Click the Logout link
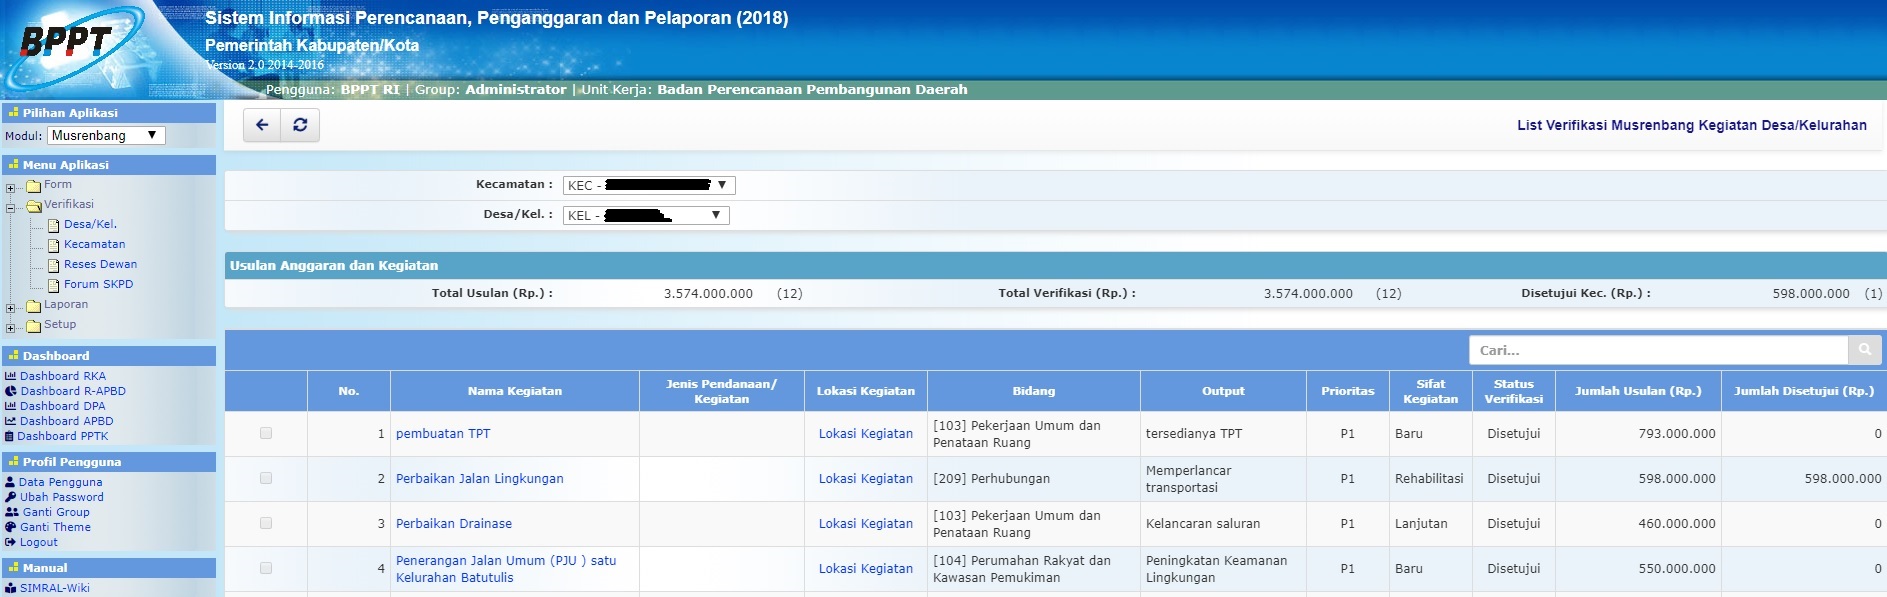The height and width of the screenshot is (597, 1887). coord(39,542)
